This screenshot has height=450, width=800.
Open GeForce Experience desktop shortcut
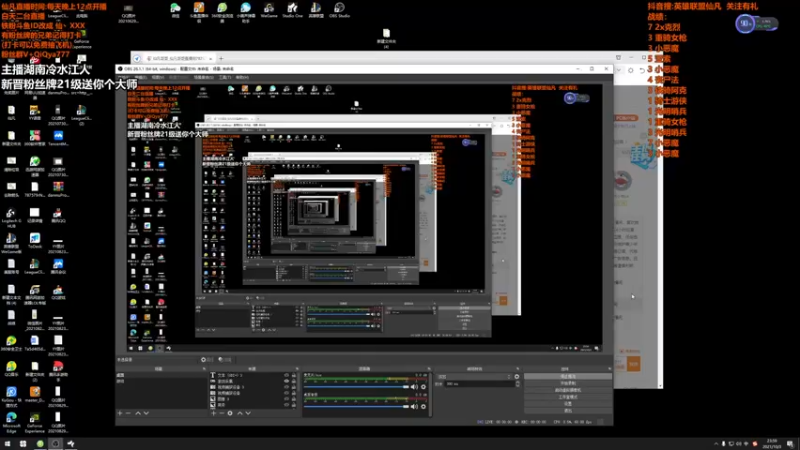[x=35, y=422]
